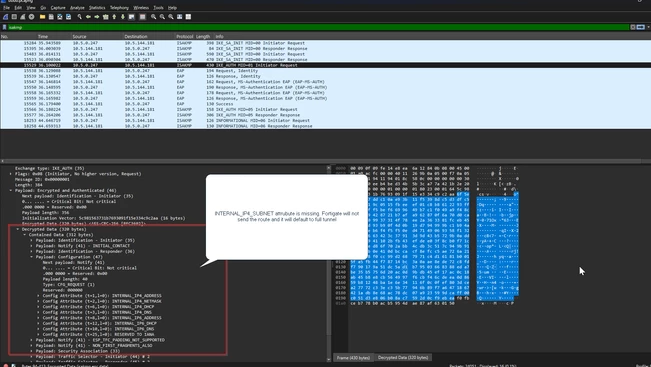Stop the running capture
The image size is (651, 367).
[14, 17]
